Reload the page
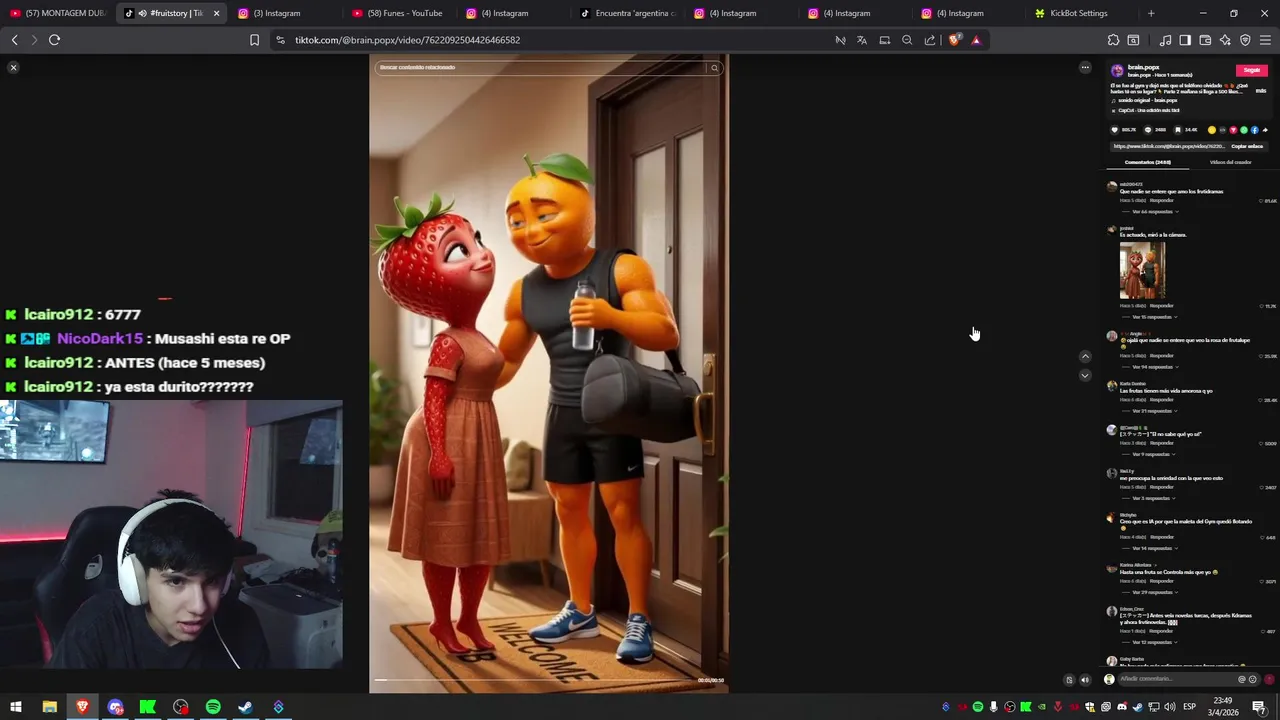This screenshot has height=720, width=1280. [x=54, y=40]
